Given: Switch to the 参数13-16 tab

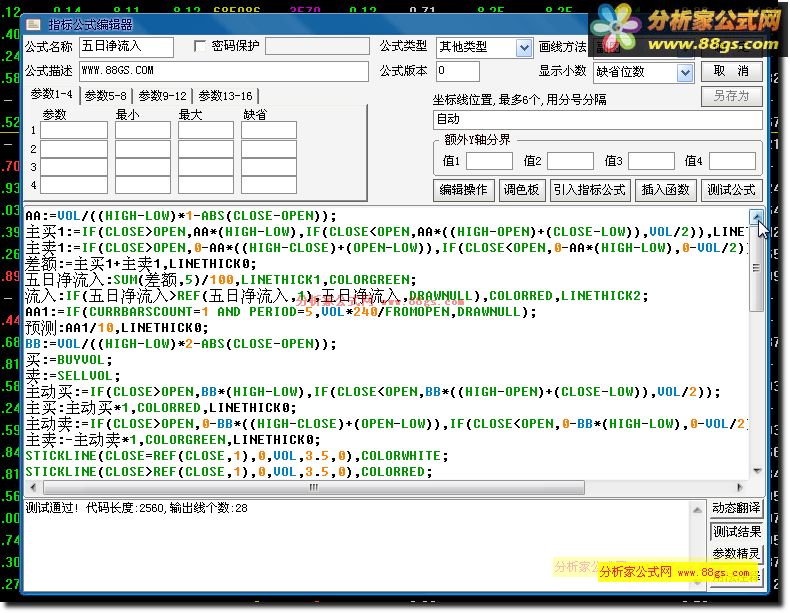Looking at the screenshot, I should (225, 96).
